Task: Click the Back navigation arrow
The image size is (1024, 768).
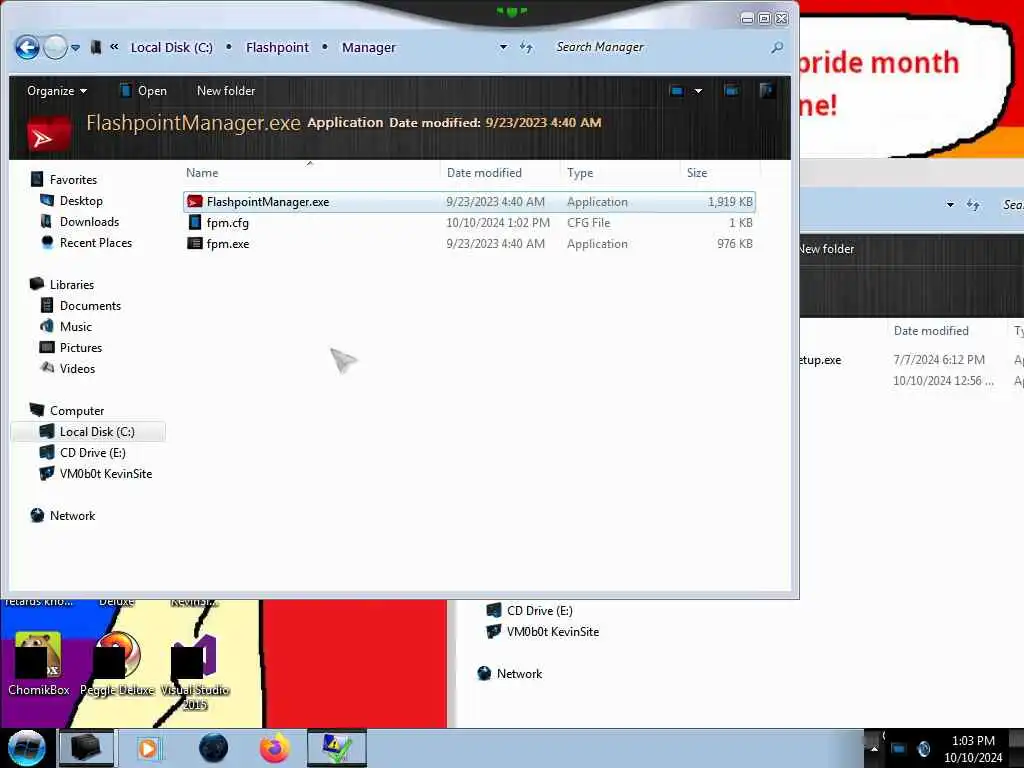Action: tap(27, 47)
